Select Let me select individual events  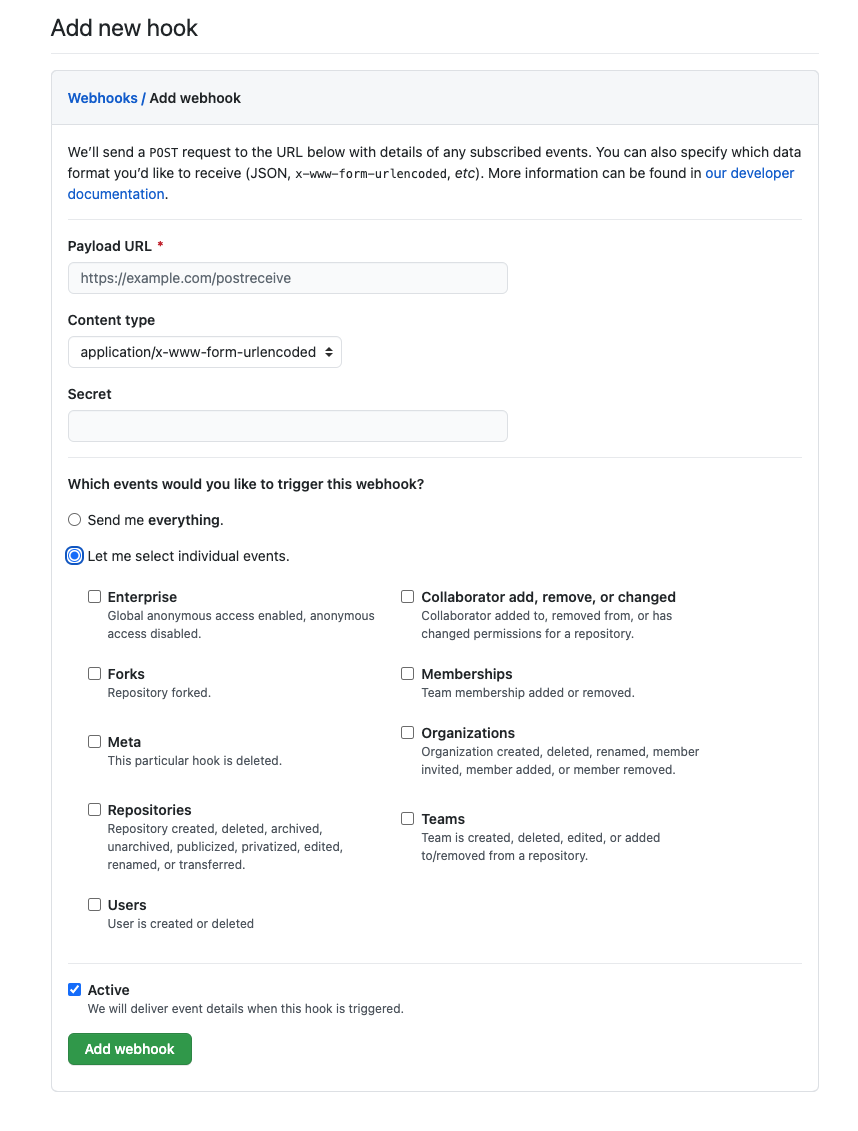[x=74, y=555]
